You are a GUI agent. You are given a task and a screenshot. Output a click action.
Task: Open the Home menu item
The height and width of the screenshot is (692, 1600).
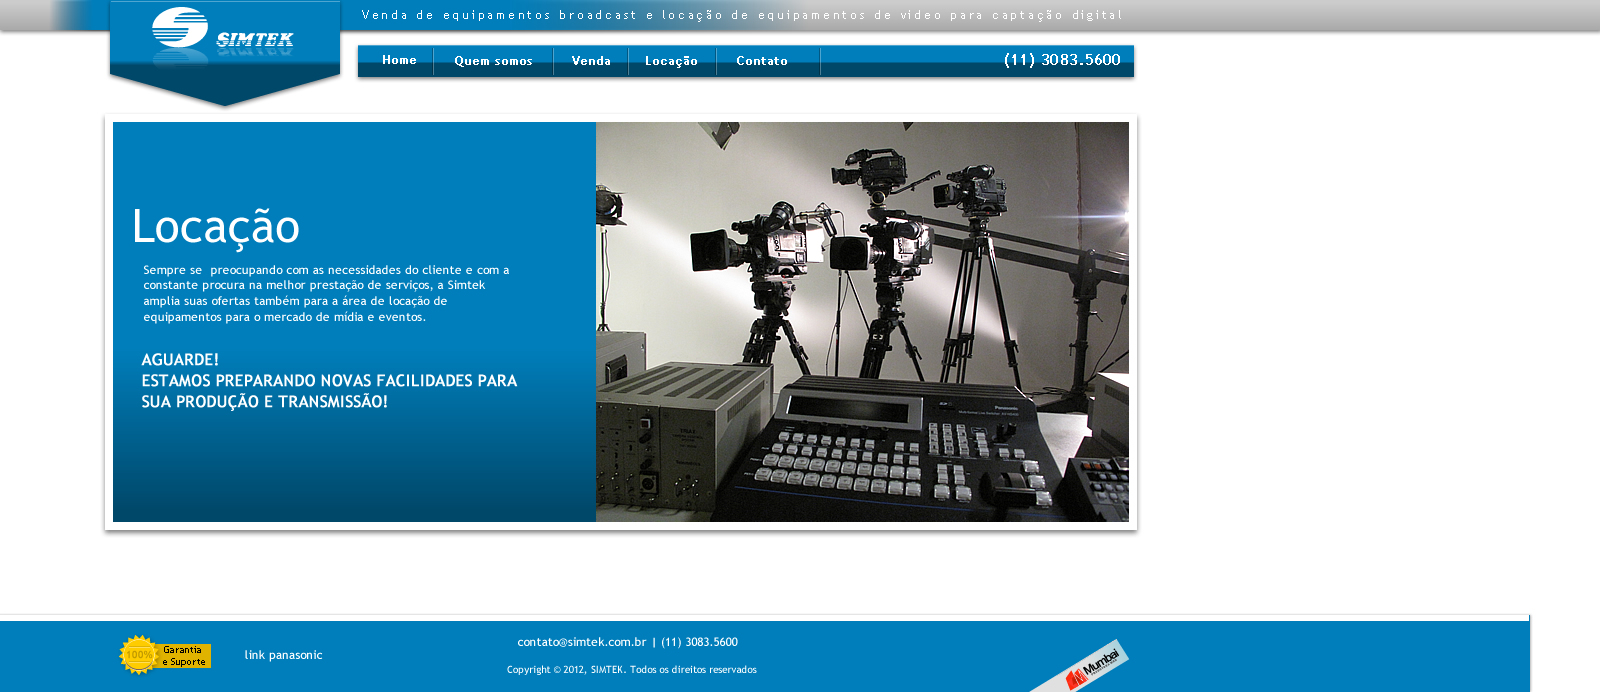coord(399,60)
